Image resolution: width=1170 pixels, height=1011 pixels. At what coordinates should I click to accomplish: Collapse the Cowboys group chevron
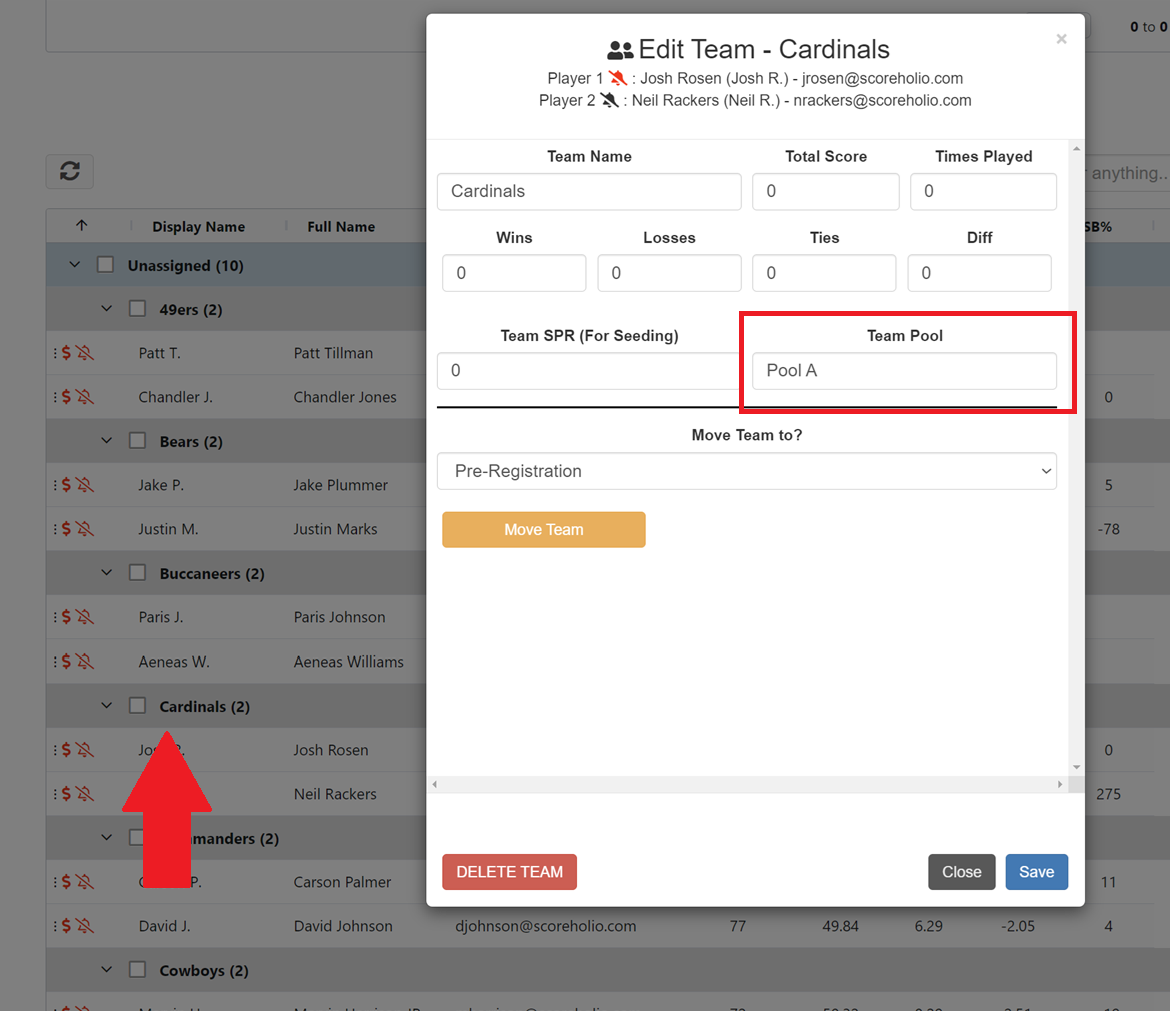pyautogui.click(x=107, y=970)
